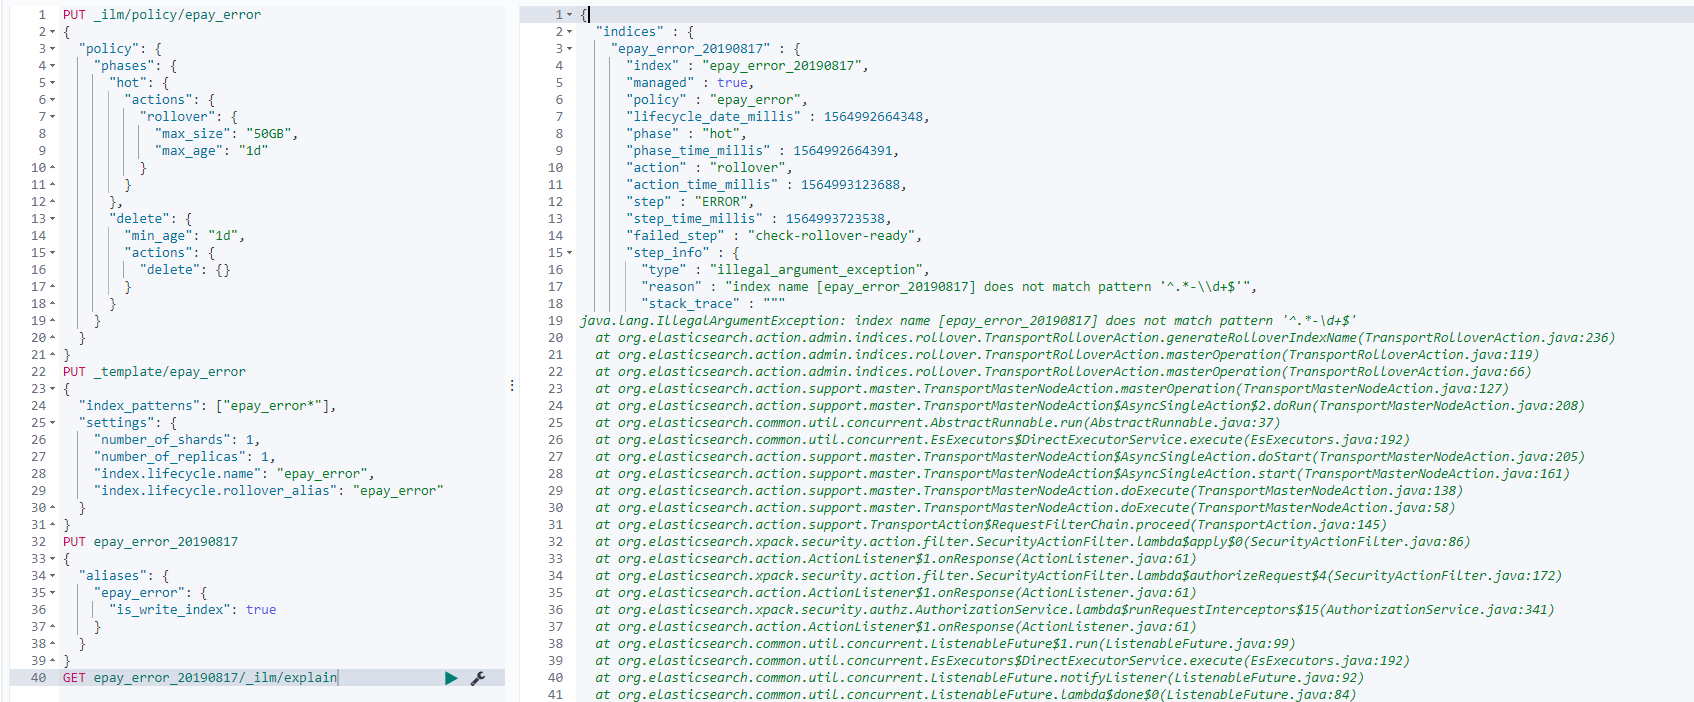Click the "number_of_shards": 1 line
1694x702 pixels.
click(x=177, y=440)
